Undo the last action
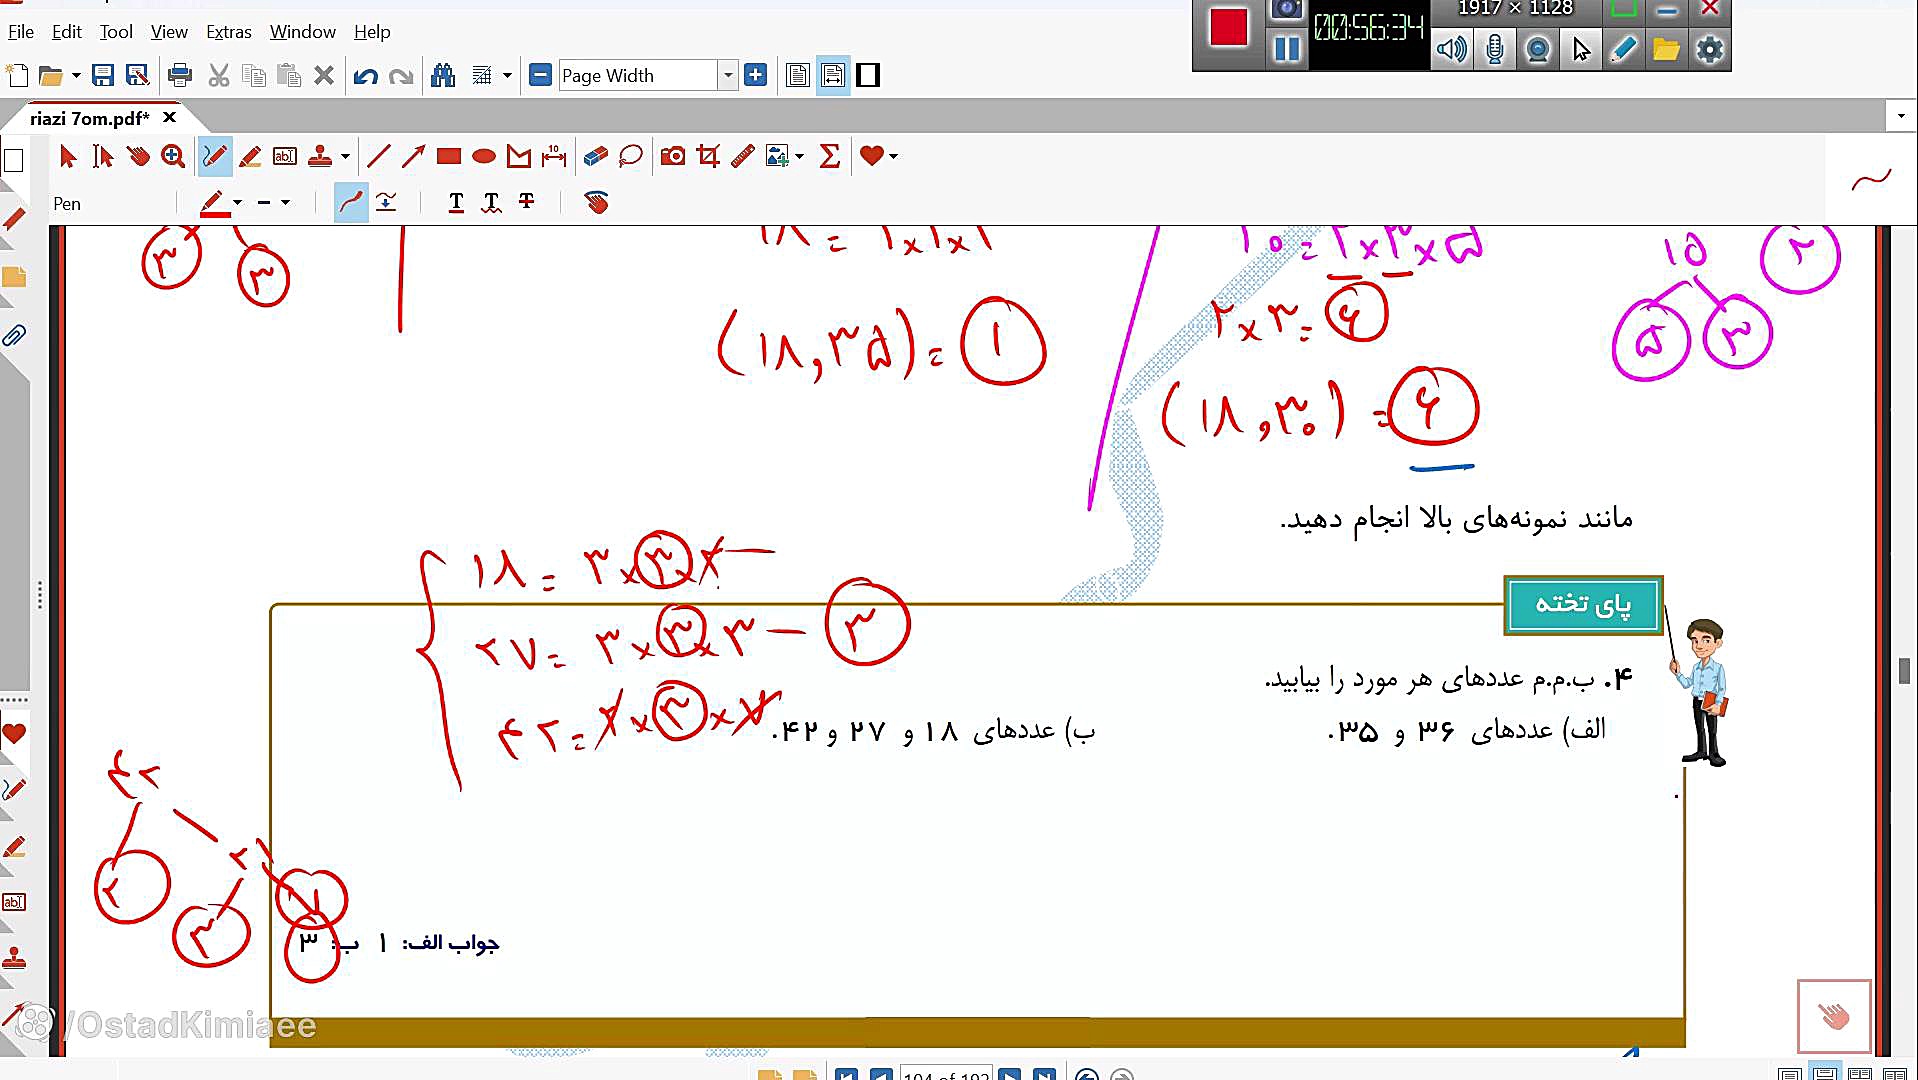 pos(365,75)
